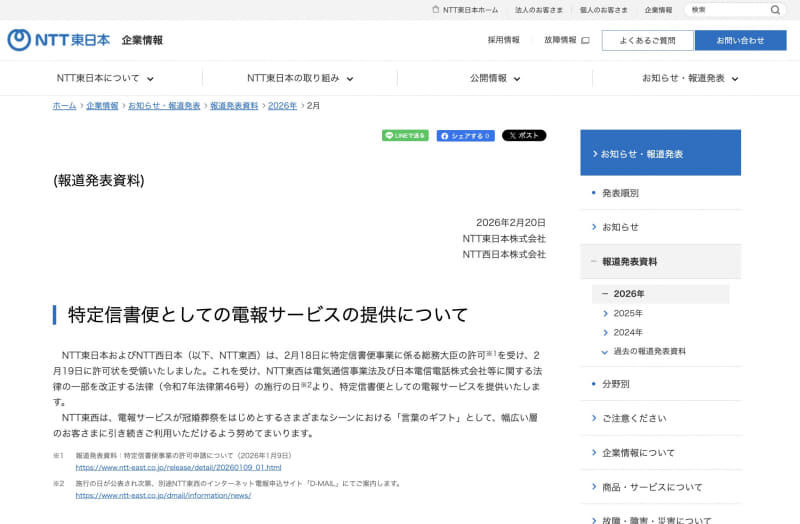Image resolution: width=800 pixels, height=524 pixels.
Task: Expand the NTT東日本について menu
Action: pos(105,78)
